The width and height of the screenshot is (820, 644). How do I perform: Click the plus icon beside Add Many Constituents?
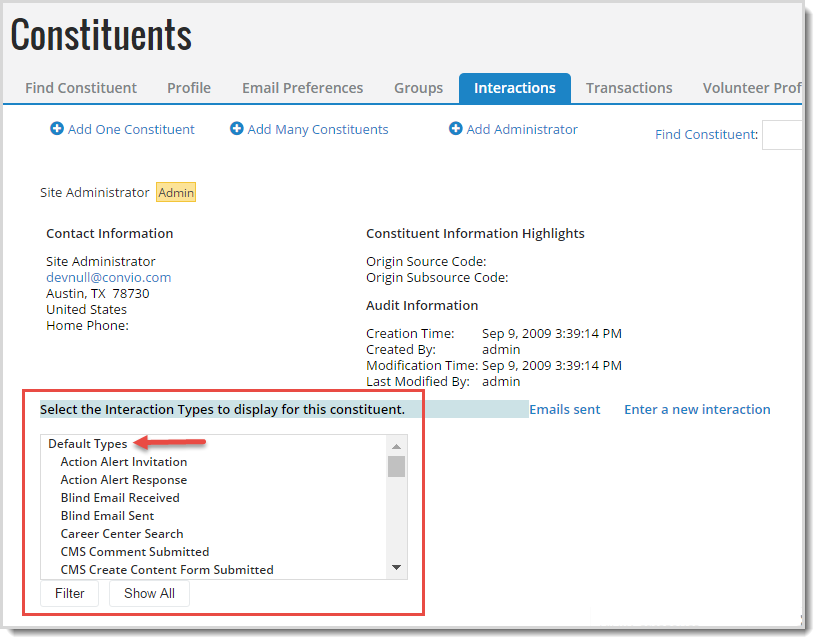(x=237, y=129)
